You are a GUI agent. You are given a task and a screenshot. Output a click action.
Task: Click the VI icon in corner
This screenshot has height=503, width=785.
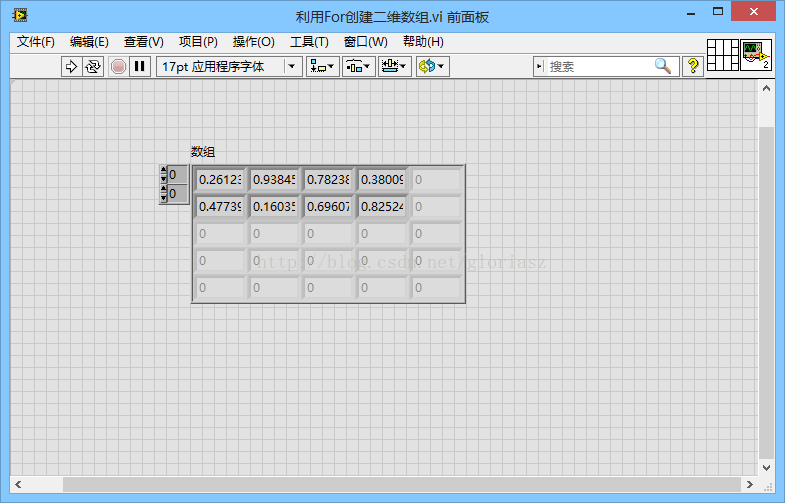[x=755, y=55]
